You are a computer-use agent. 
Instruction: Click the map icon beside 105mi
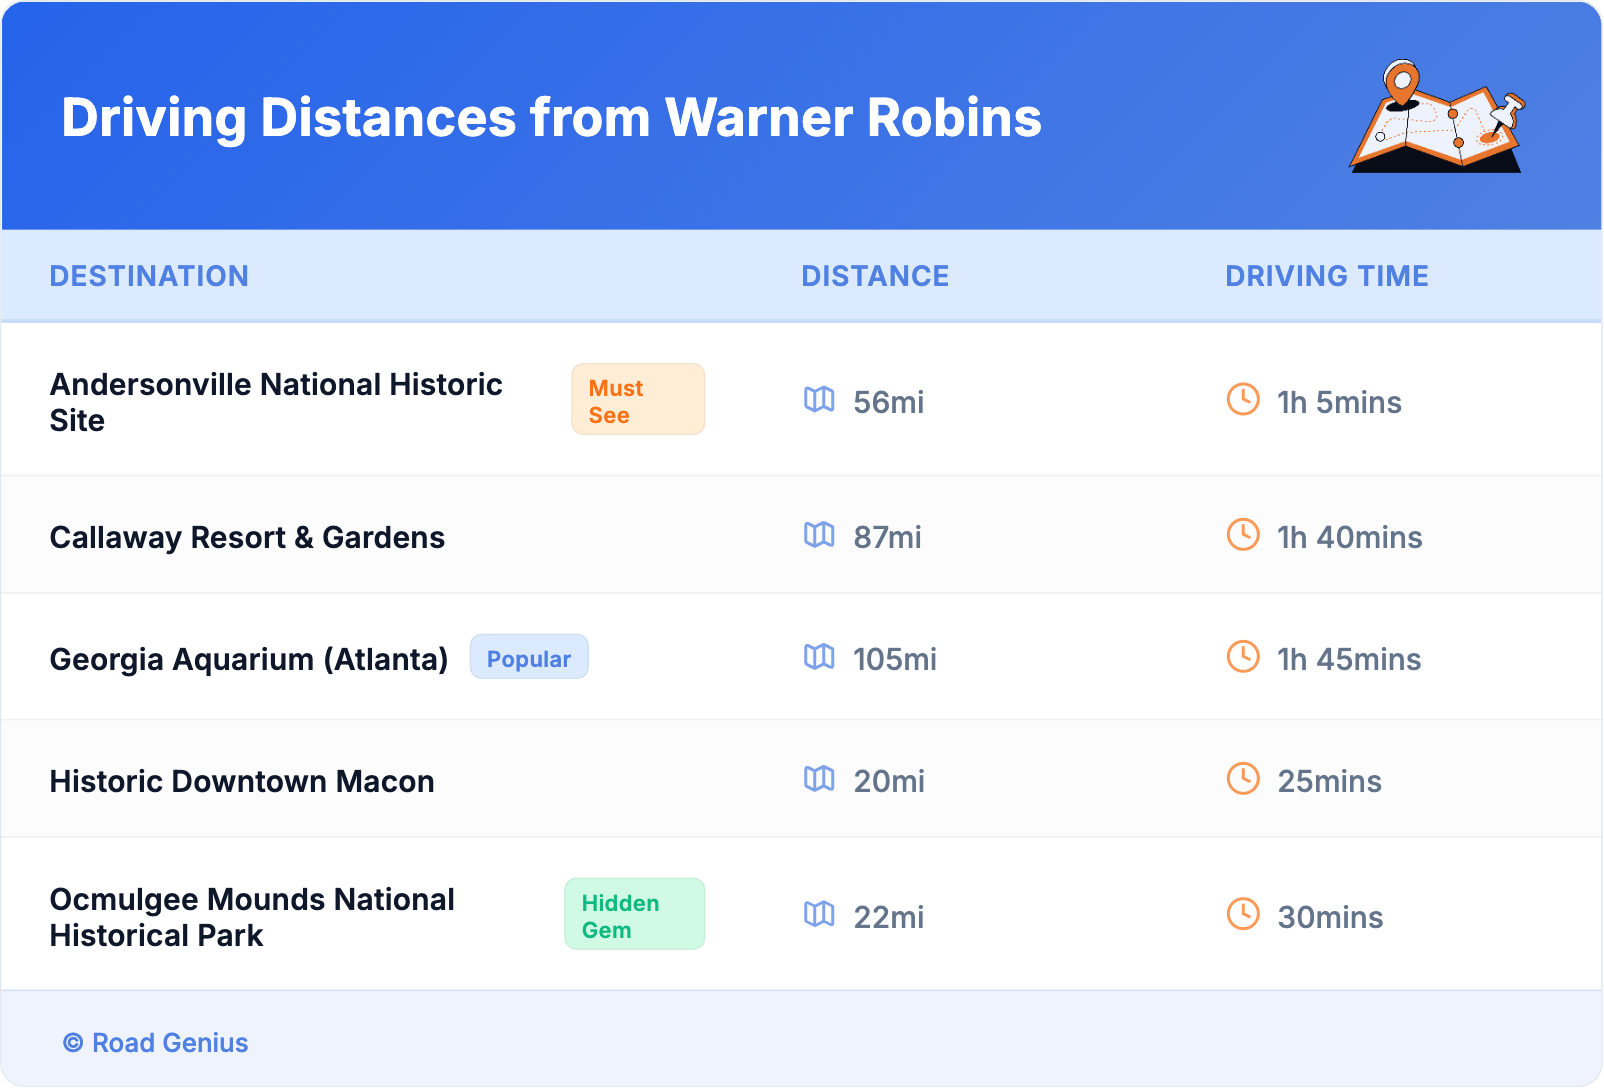pyautogui.click(x=819, y=657)
